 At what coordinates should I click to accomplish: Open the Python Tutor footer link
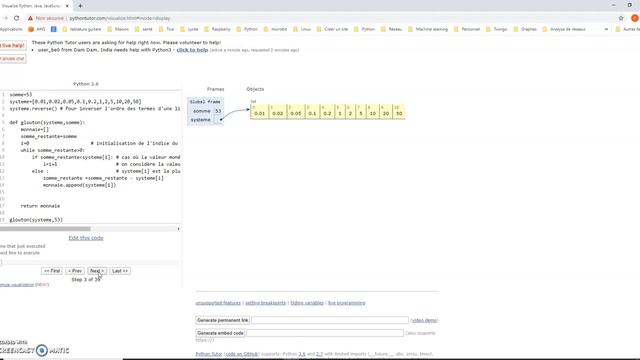pyautogui.click(x=209, y=354)
